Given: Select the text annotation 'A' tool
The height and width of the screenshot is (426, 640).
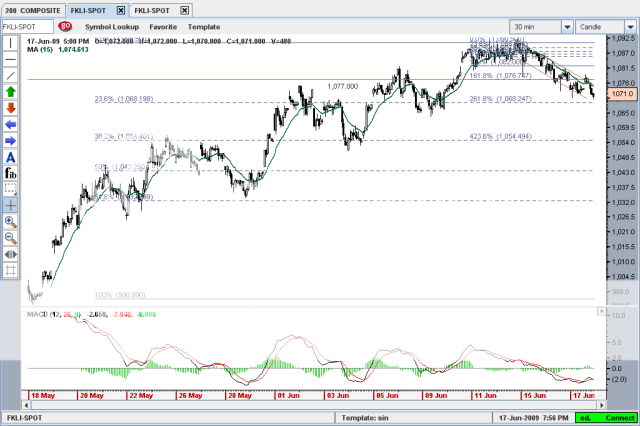Looking at the screenshot, I should pyautogui.click(x=10, y=157).
